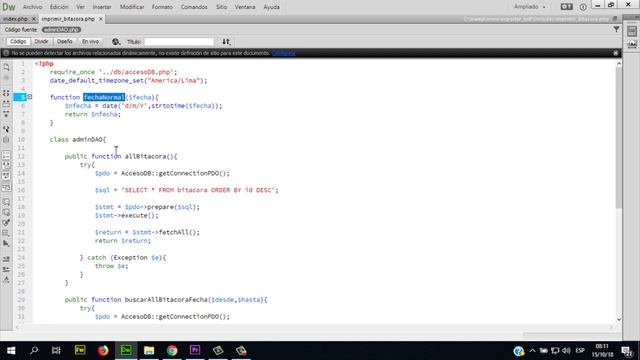Viewport: 640px width, 360px height.
Task: Open the Modificar menu
Action: click(132, 7)
